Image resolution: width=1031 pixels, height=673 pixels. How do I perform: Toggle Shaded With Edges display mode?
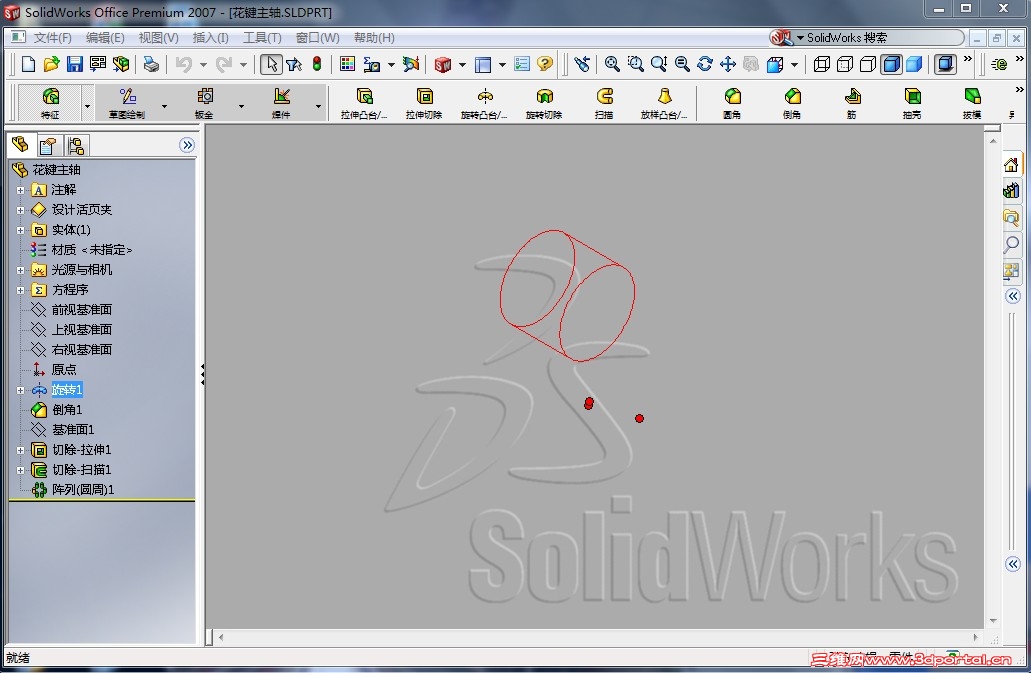pos(892,64)
